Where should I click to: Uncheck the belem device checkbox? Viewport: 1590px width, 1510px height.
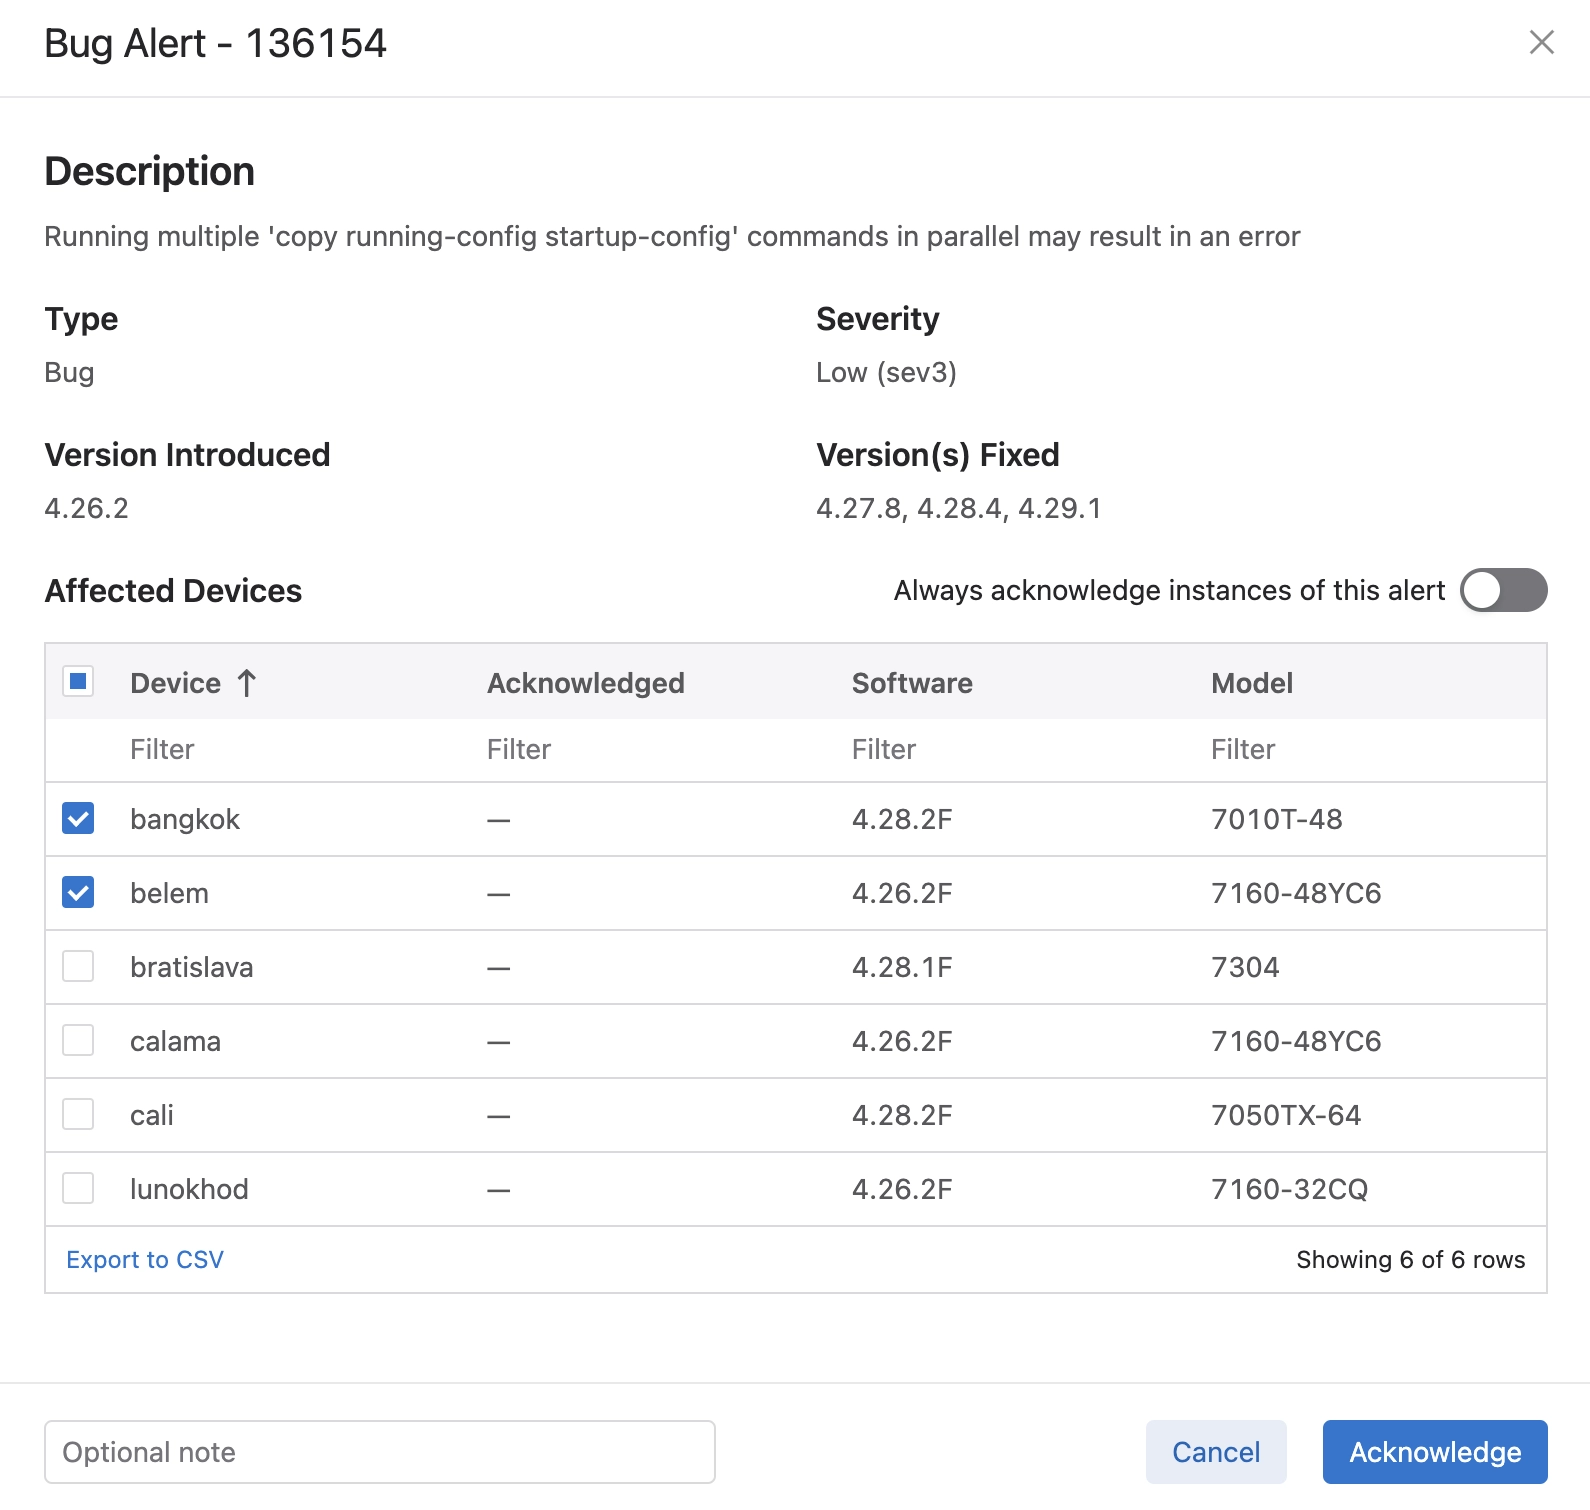[78, 893]
